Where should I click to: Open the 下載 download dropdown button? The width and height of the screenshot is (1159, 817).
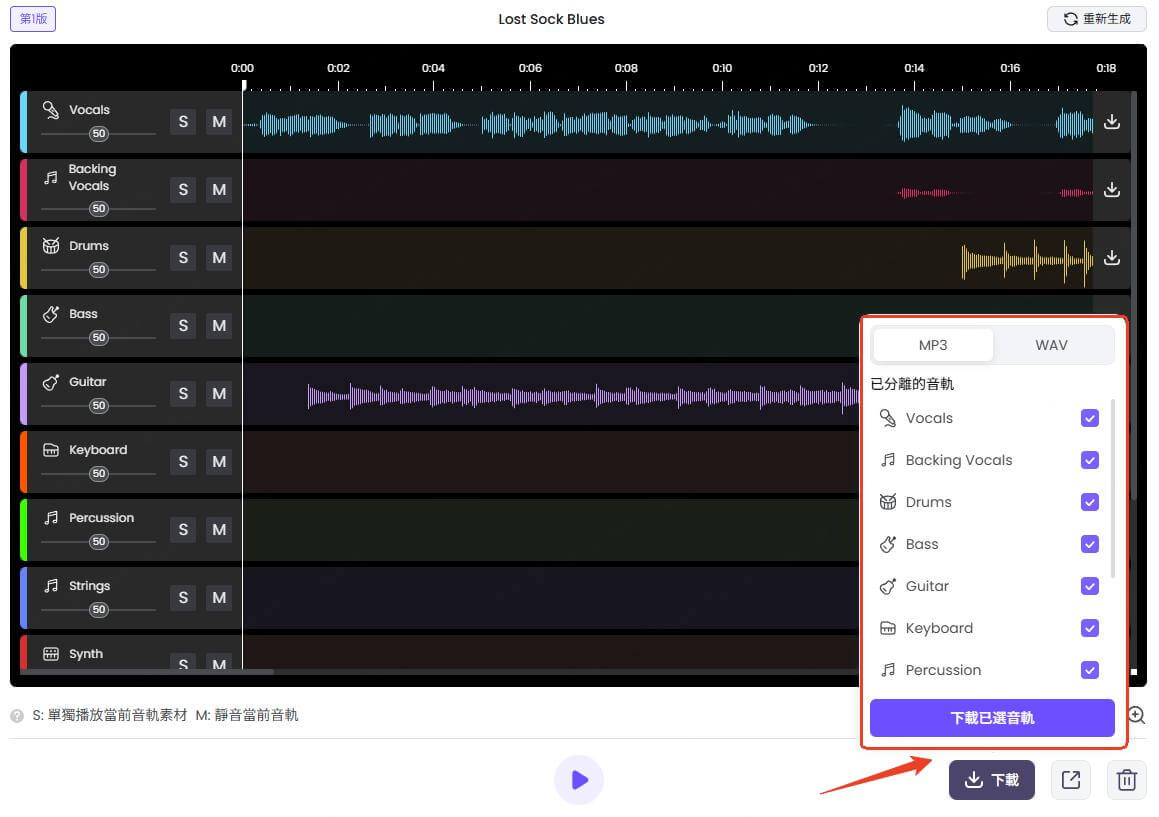[991, 780]
